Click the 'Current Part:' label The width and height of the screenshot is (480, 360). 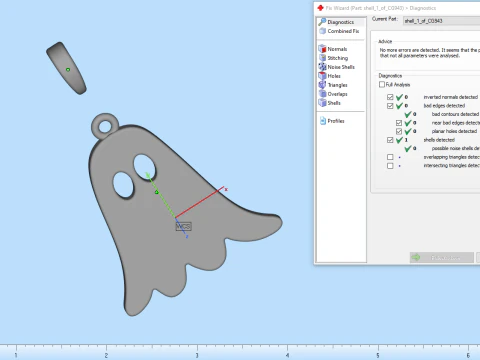385,19
